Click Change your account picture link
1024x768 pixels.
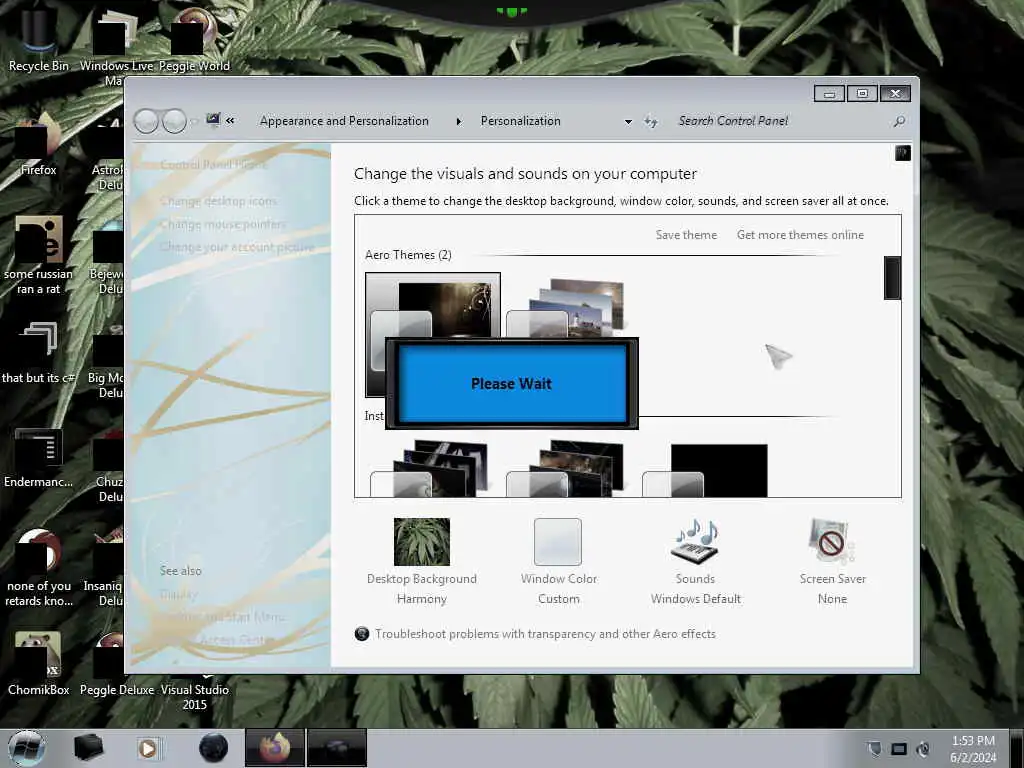(x=237, y=248)
